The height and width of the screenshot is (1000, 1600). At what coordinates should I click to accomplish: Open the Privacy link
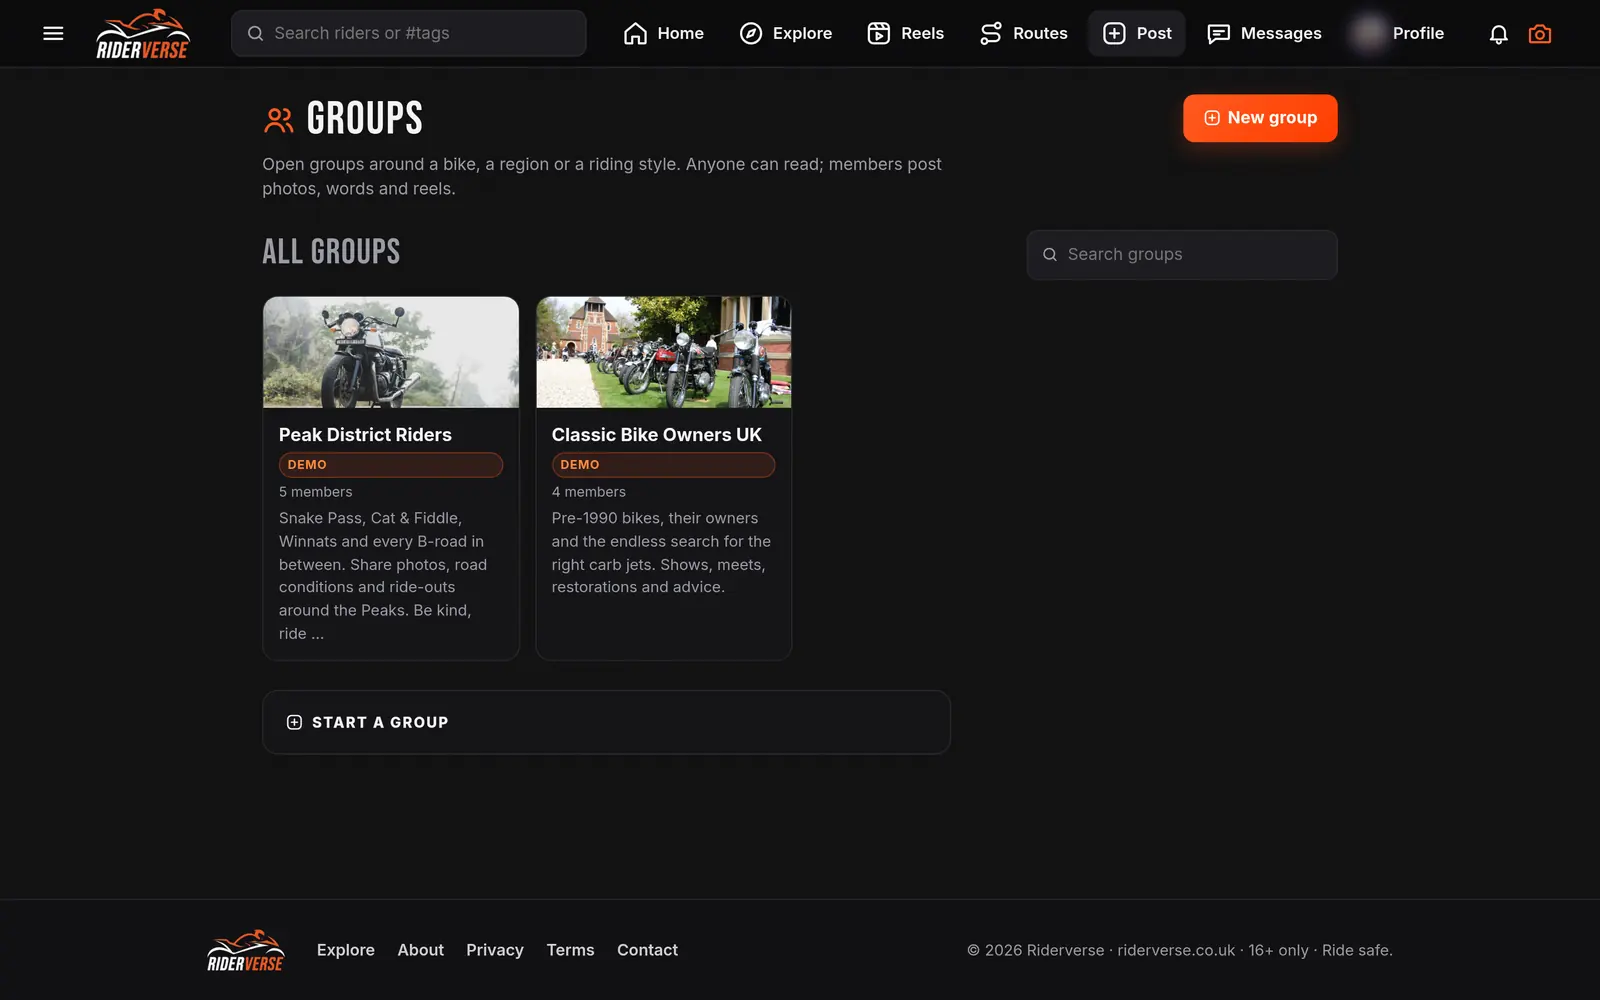495,950
